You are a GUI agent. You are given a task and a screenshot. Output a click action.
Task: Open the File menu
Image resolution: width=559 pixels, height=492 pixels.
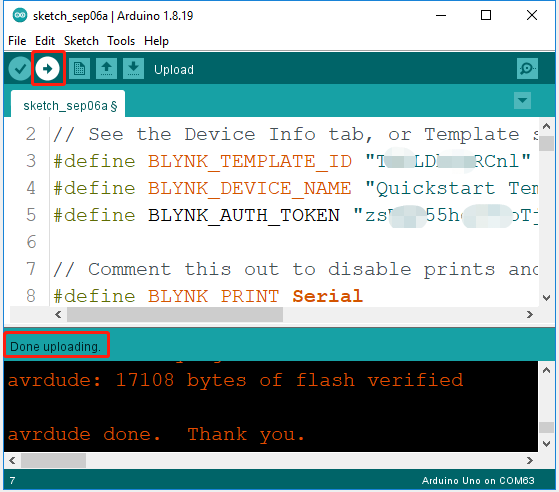click(17, 41)
